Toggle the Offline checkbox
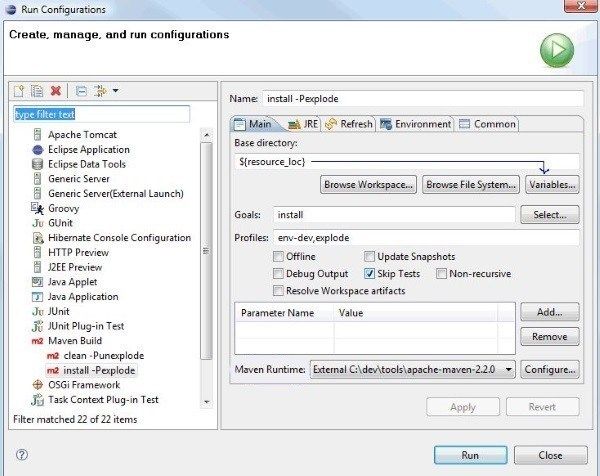The width and height of the screenshot is (600, 476). tap(278, 256)
